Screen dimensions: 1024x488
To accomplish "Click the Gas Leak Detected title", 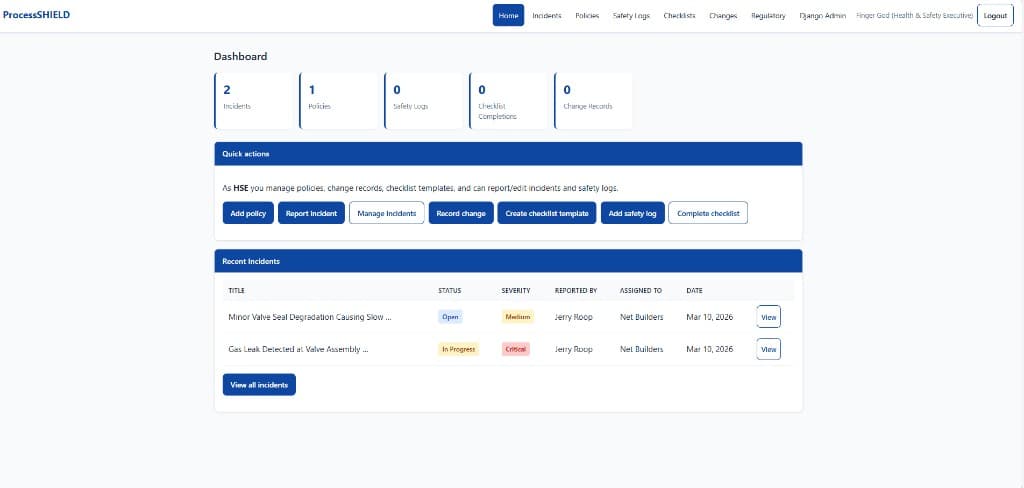I will coord(298,350).
